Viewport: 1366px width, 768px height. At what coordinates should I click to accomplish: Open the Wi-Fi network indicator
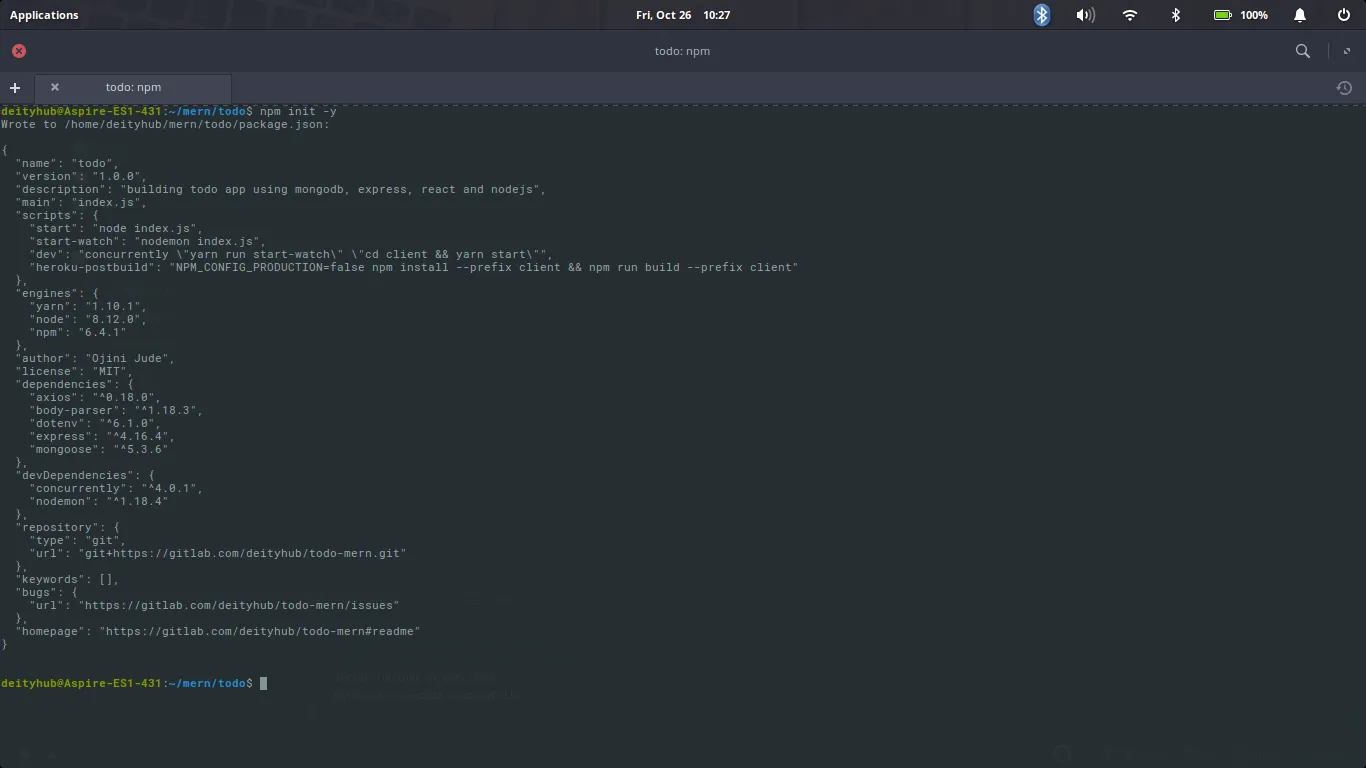tap(1130, 15)
